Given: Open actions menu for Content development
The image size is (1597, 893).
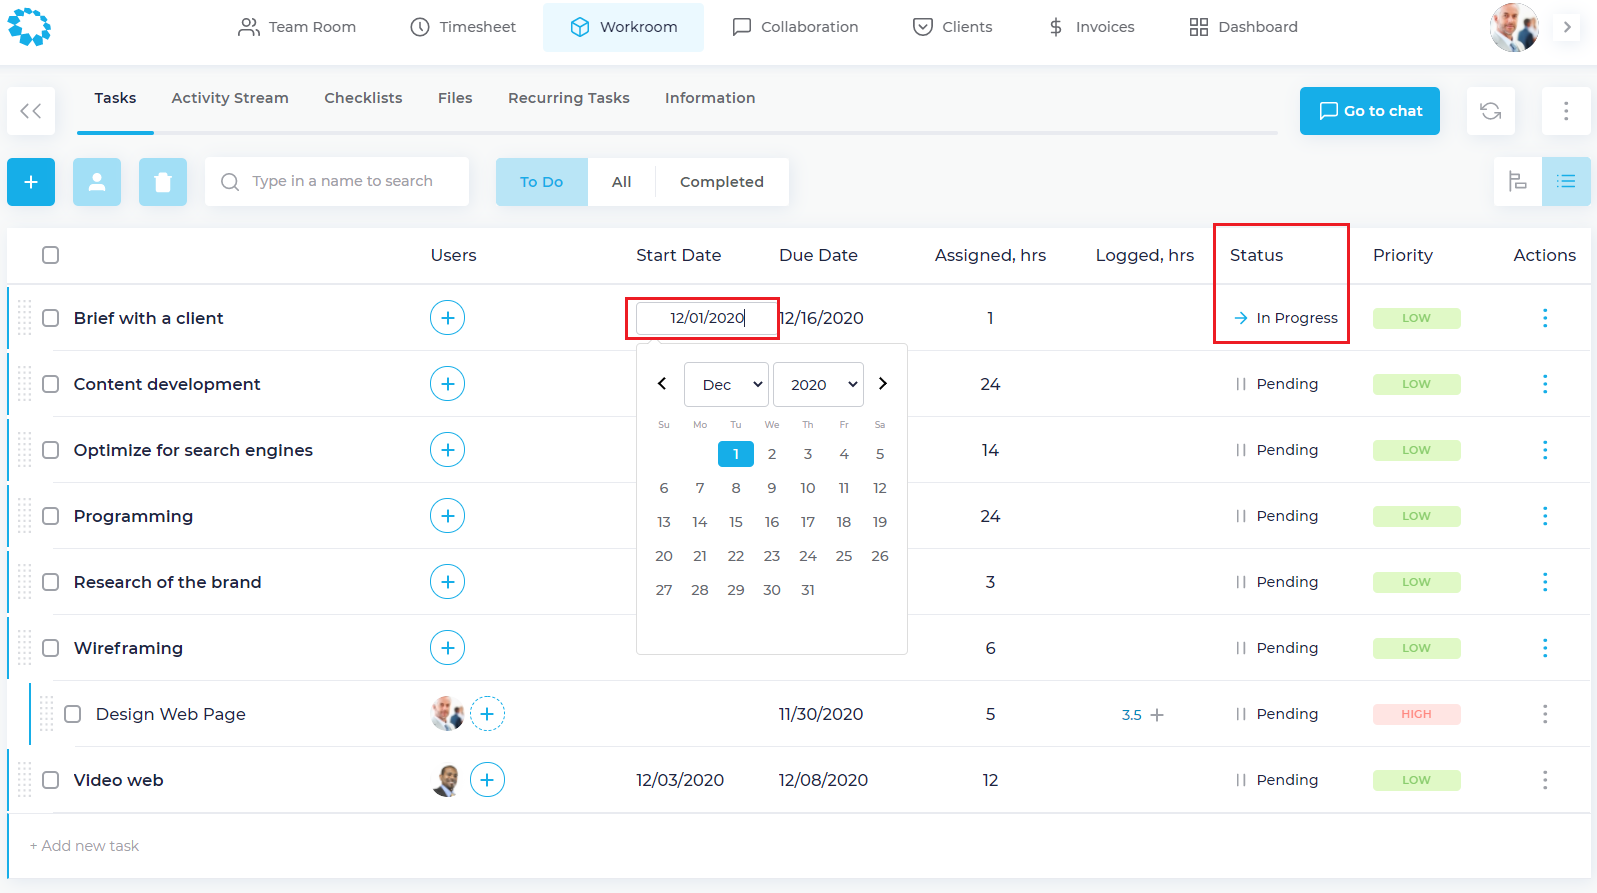Looking at the screenshot, I should 1544,384.
